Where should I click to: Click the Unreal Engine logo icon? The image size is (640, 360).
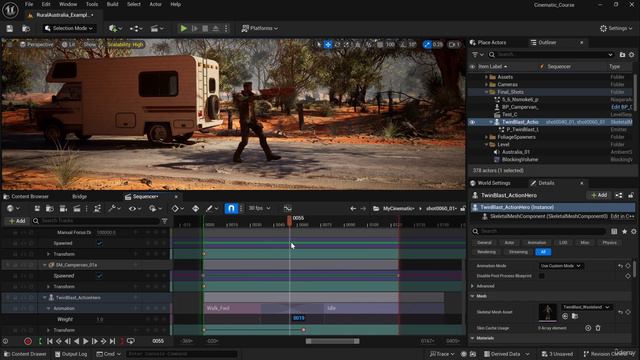click(x=10, y=10)
